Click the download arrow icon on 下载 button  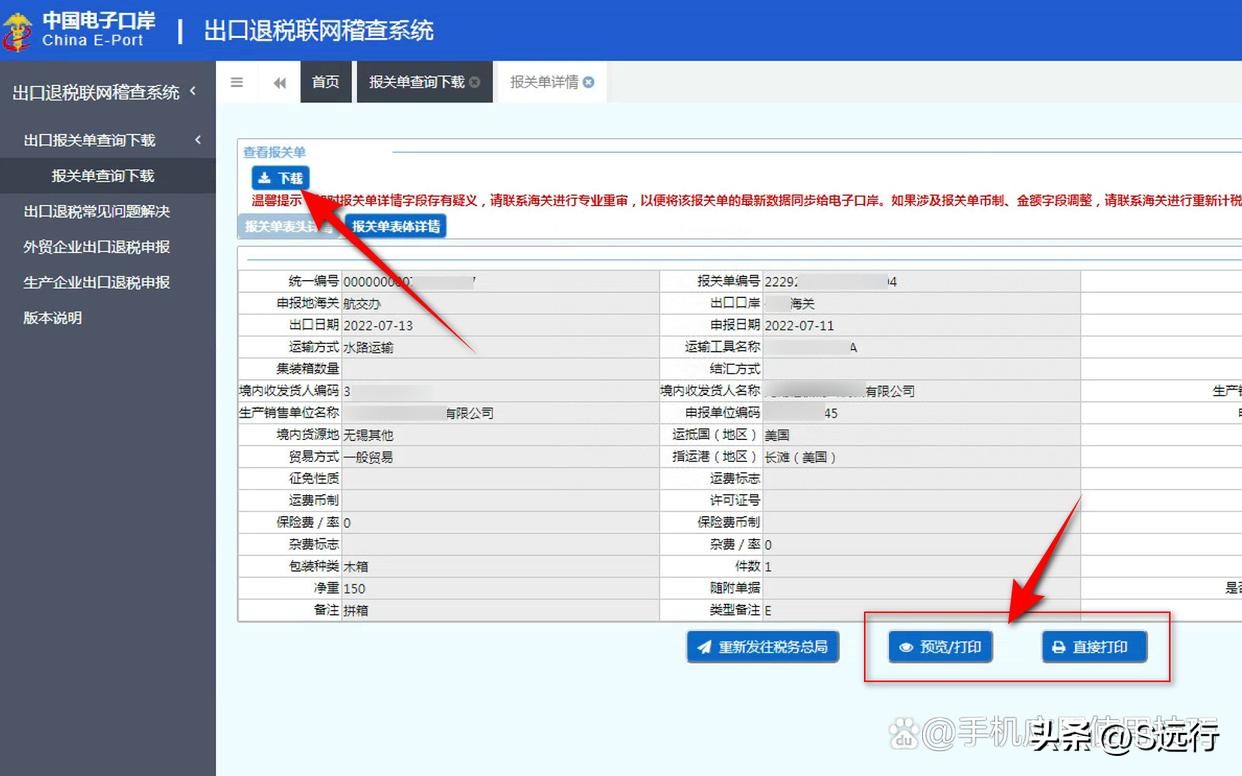[x=263, y=176]
